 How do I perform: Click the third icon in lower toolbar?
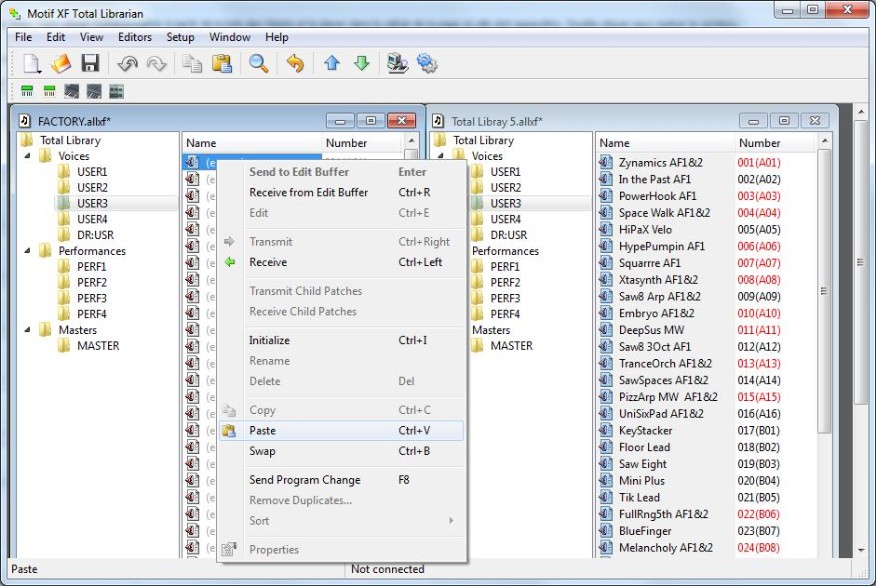pyautogui.click(x=72, y=91)
